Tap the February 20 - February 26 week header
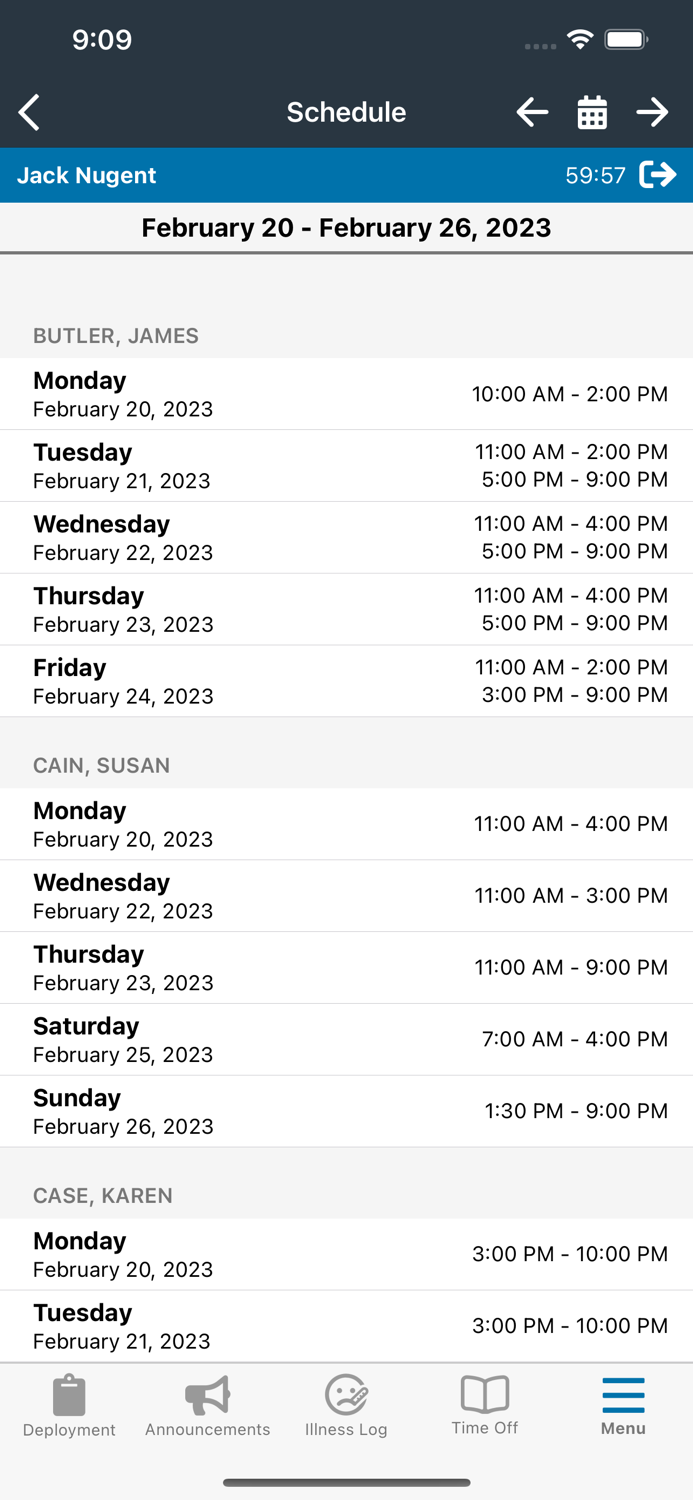Image resolution: width=693 pixels, height=1500 pixels. tap(346, 228)
